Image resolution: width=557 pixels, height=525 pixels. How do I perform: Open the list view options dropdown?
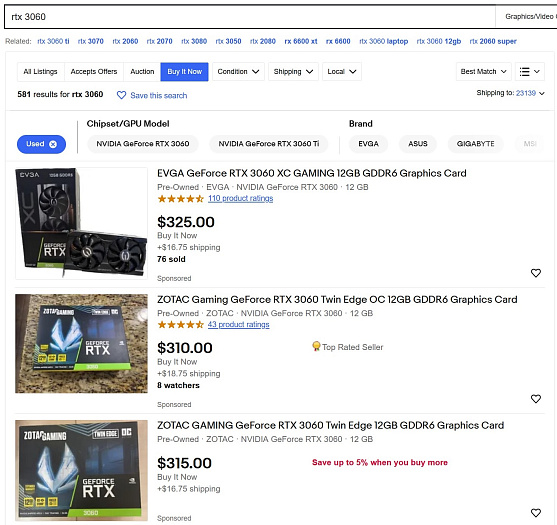530,71
